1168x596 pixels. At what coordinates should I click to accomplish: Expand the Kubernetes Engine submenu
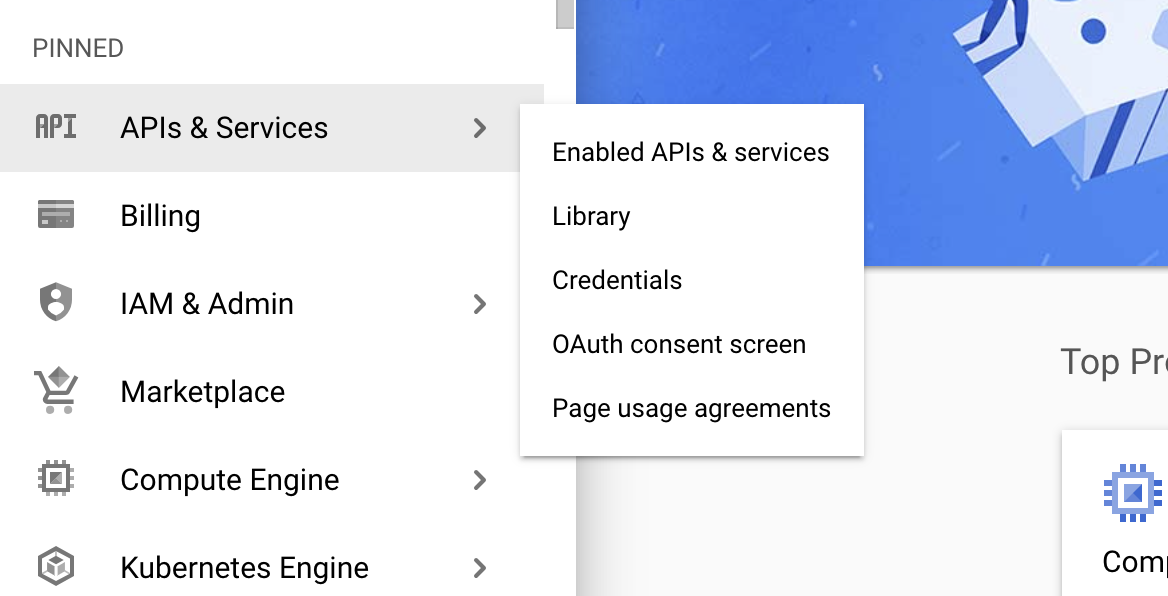pyautogui.click(x=480, y=567)
